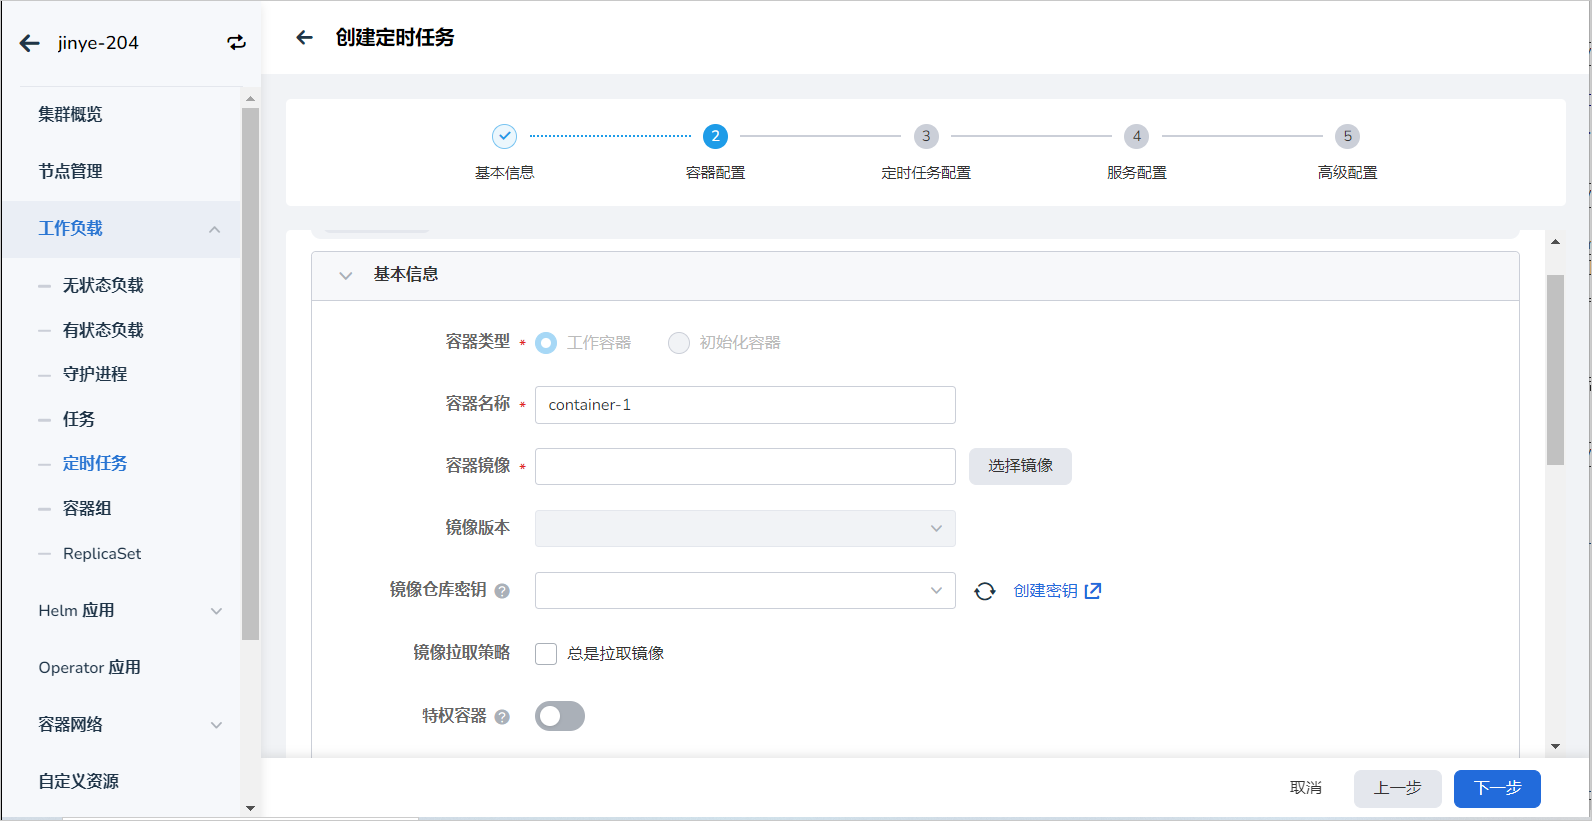This screenshot has width=1592, height=821.
Task: Click the 高级配置 step label
Action: coord(1347,173)
